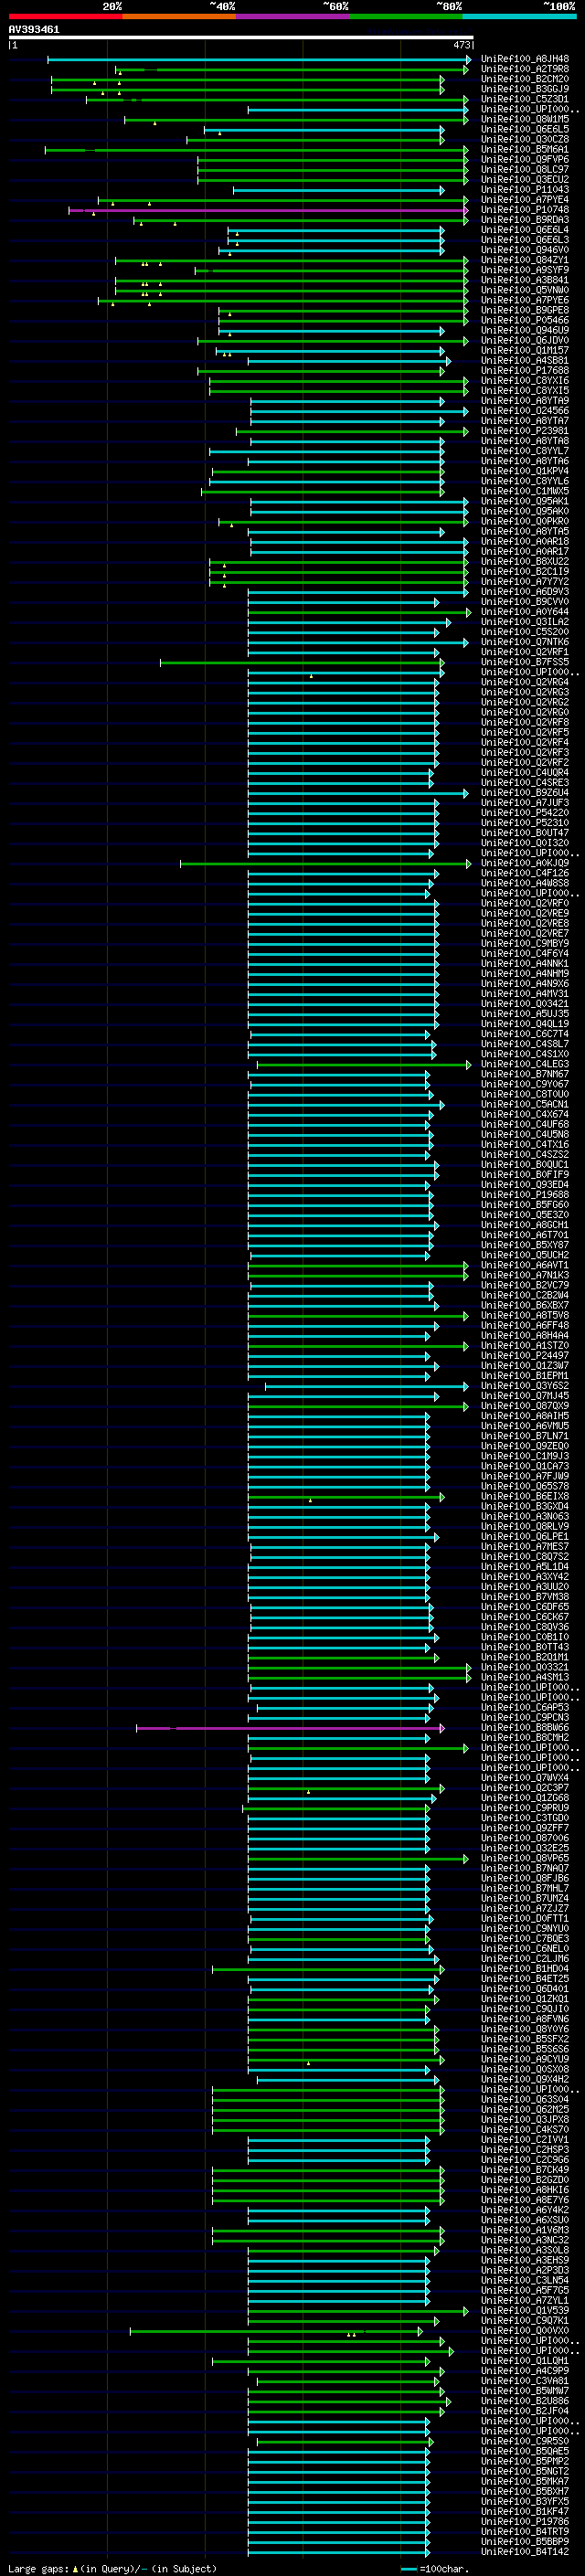Open hit UniRef100_B3GGJ9
The image size is (585, 2576).
tap(525, 89)
